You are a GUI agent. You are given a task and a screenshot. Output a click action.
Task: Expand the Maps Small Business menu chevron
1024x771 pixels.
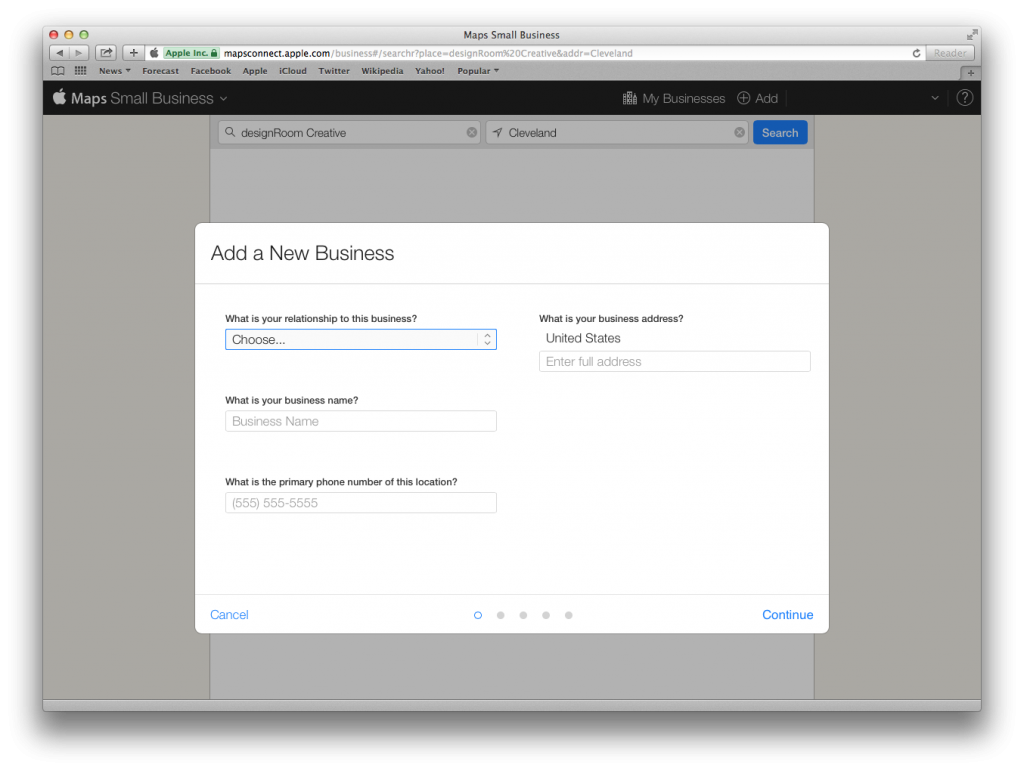click(x=223, y=99)
